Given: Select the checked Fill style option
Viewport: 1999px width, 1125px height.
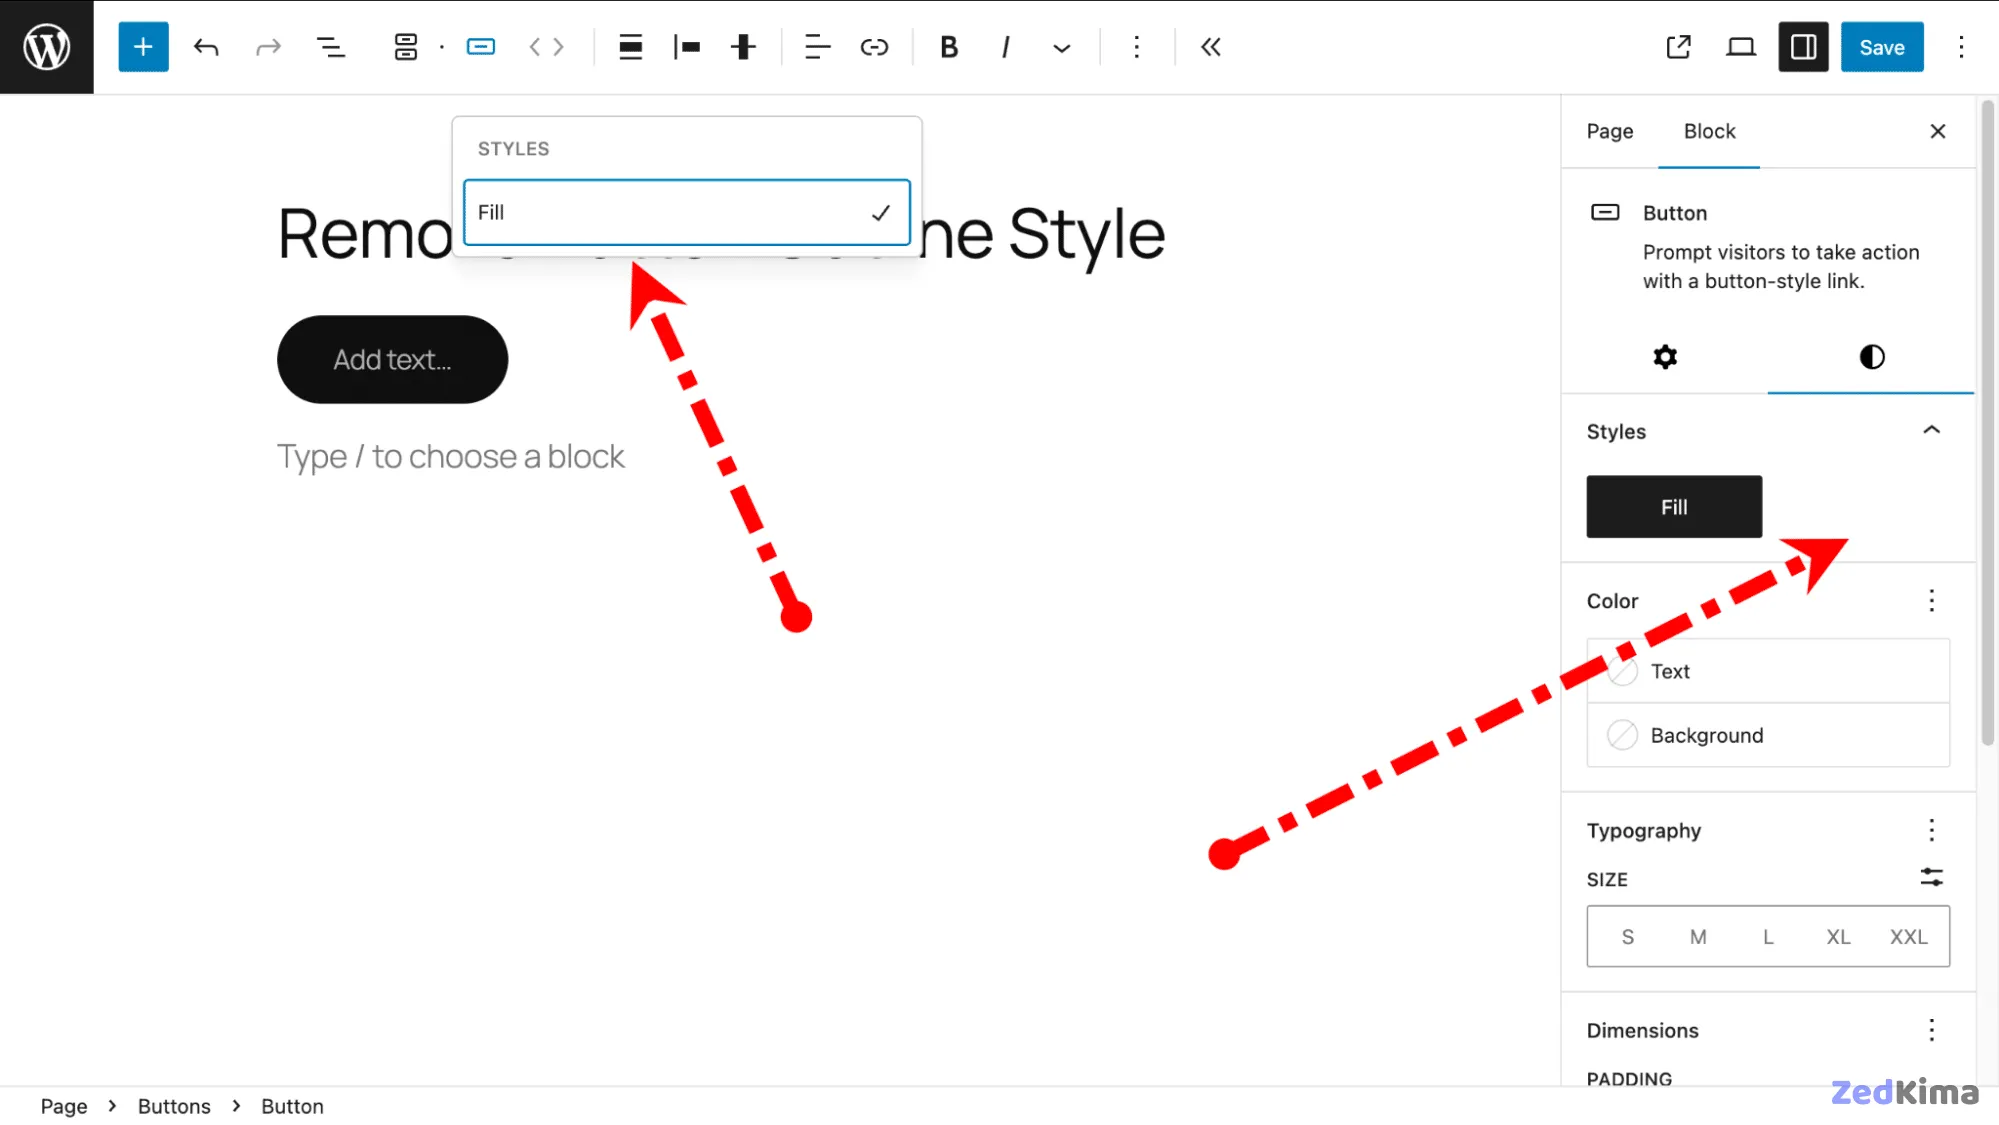Looking at the screenshot, I should pyautogui.click(x=686, y=212).
